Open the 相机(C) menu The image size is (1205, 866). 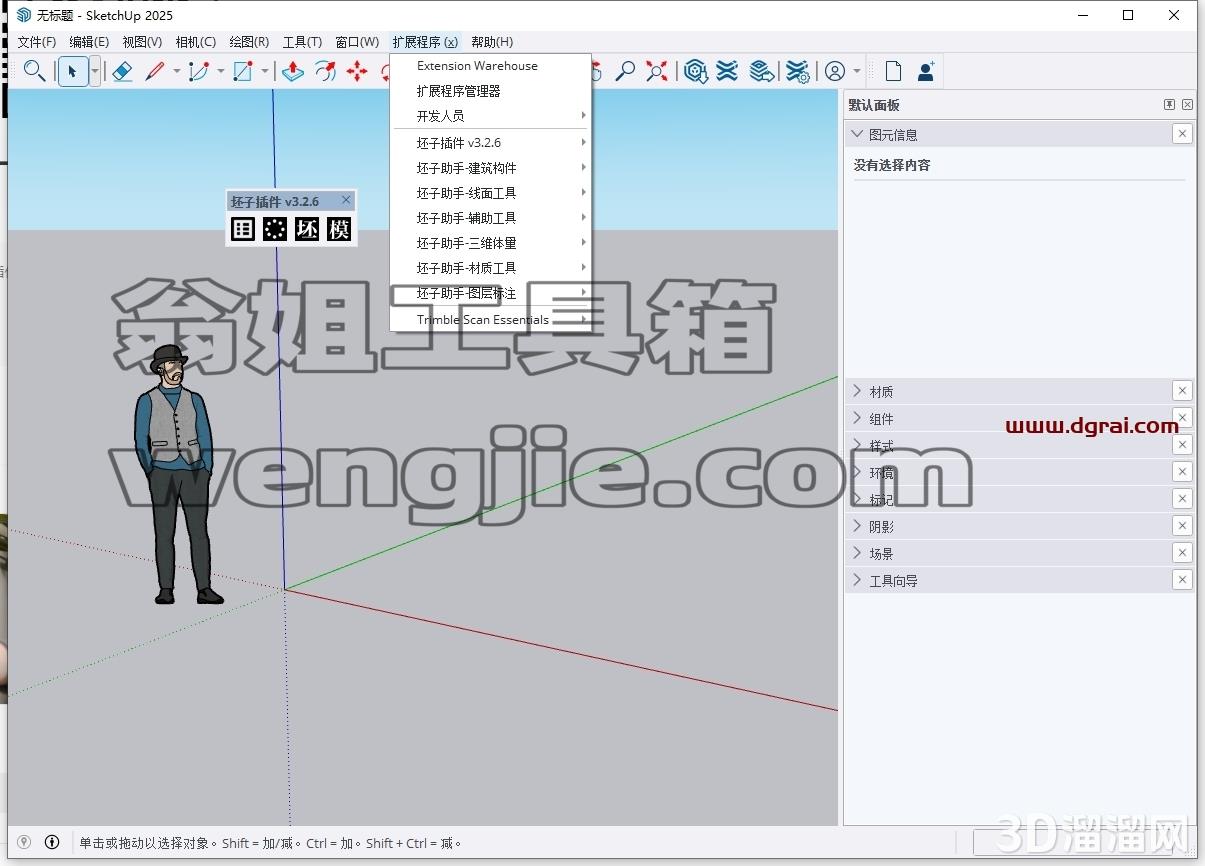coord(195,42)
